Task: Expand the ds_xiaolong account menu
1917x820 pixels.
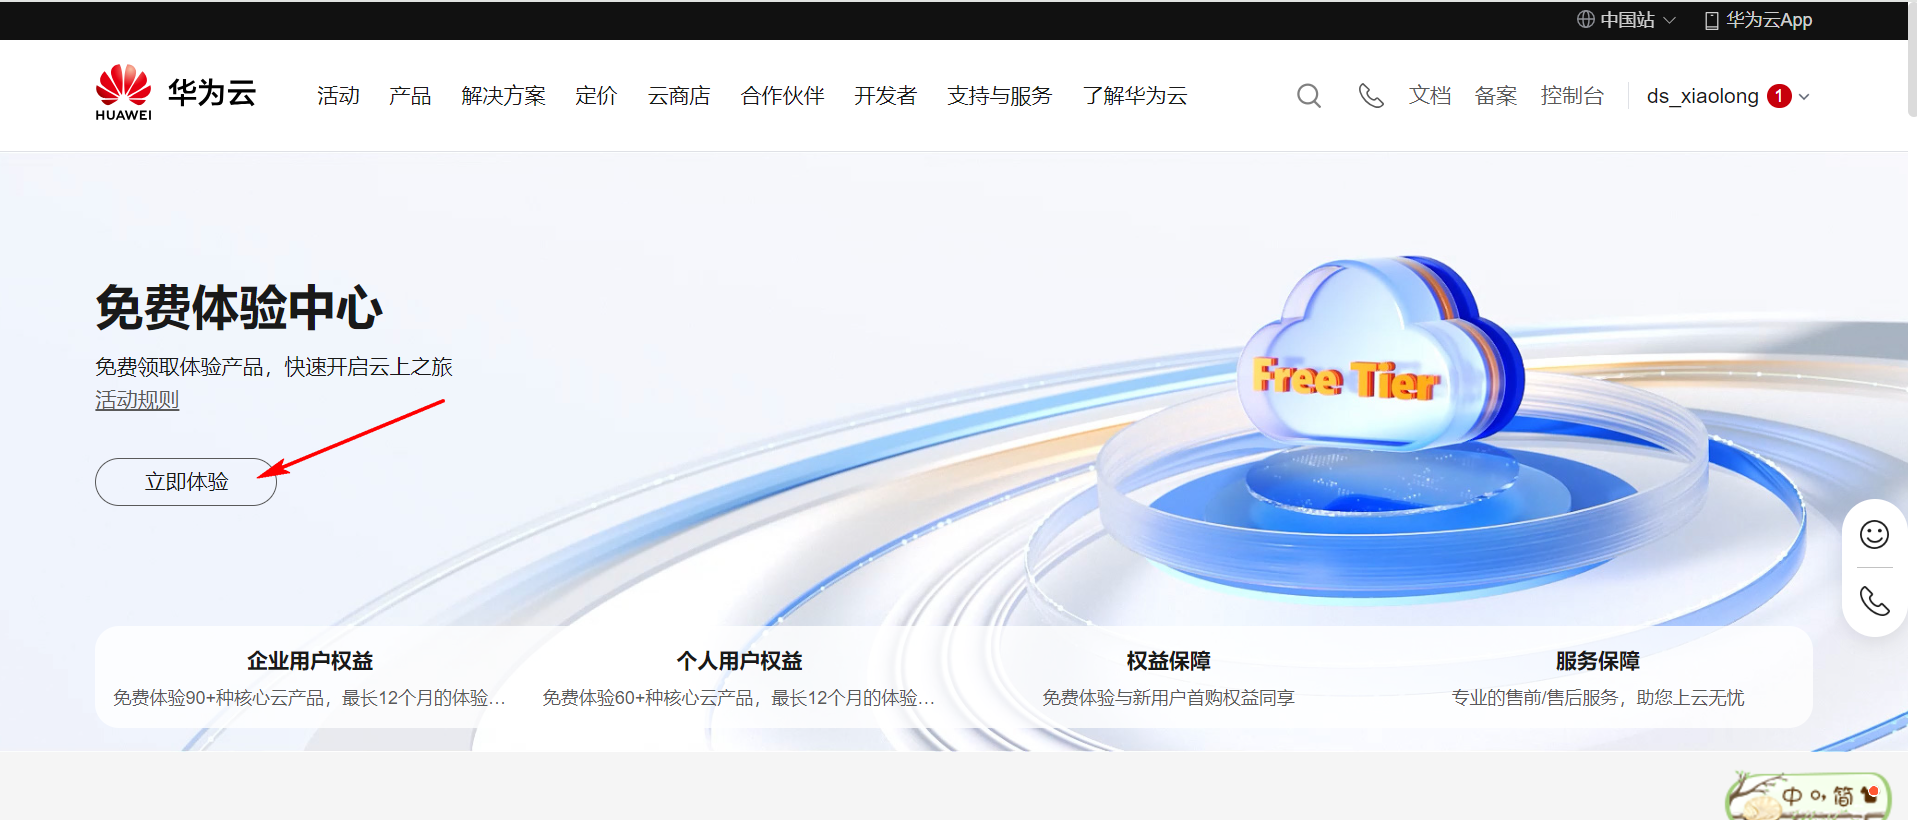Action: [x=1727, y=96]
